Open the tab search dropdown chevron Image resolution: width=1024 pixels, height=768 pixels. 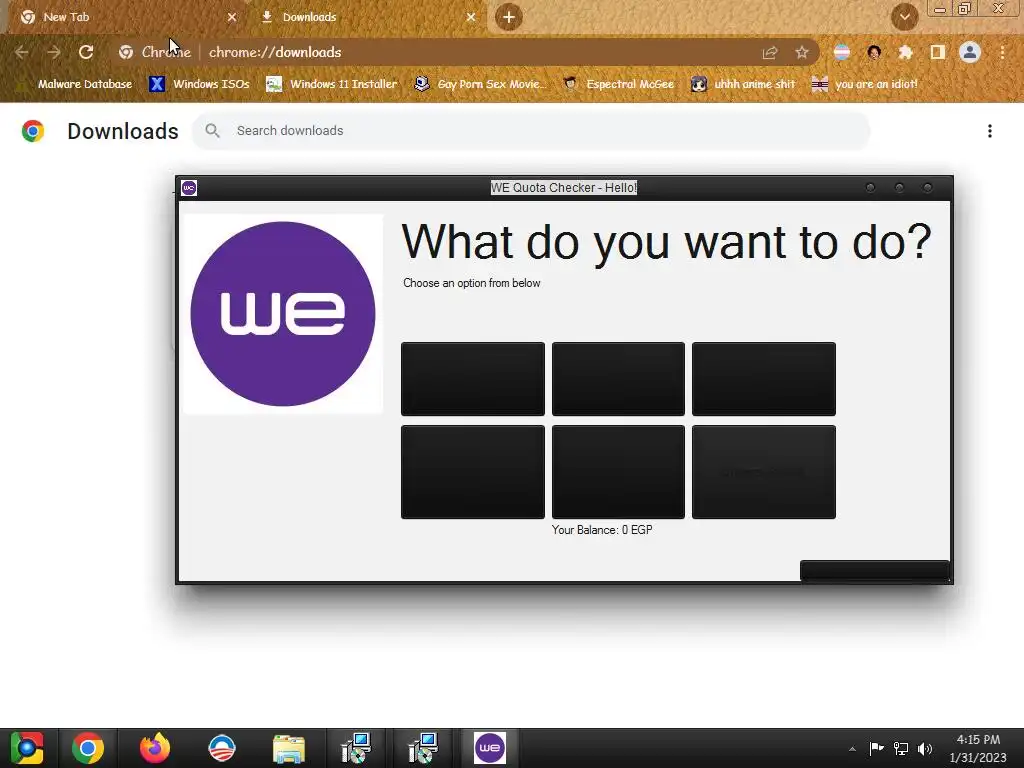[905, 17]
